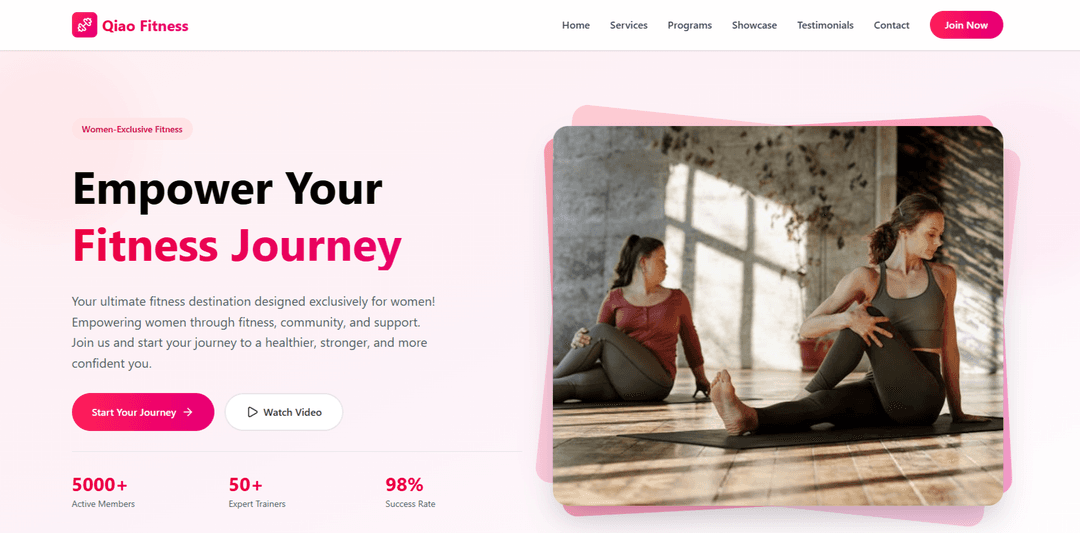
Task: Click the 5000+ Active Members stat
Action: point(103,492)
